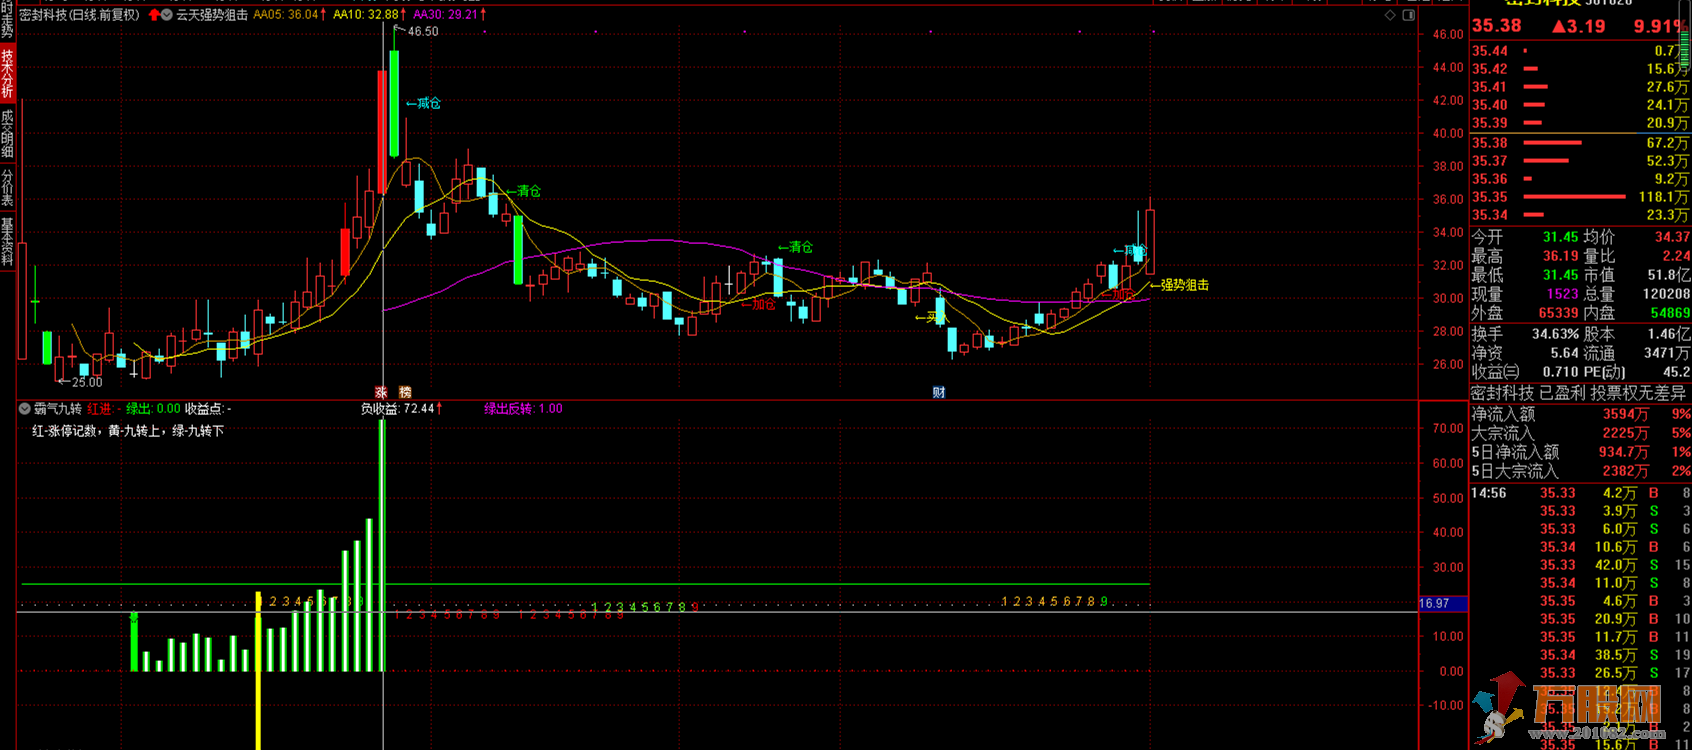Expand the dropdown before 霸气九转 indicator

[x=24, y=409]
